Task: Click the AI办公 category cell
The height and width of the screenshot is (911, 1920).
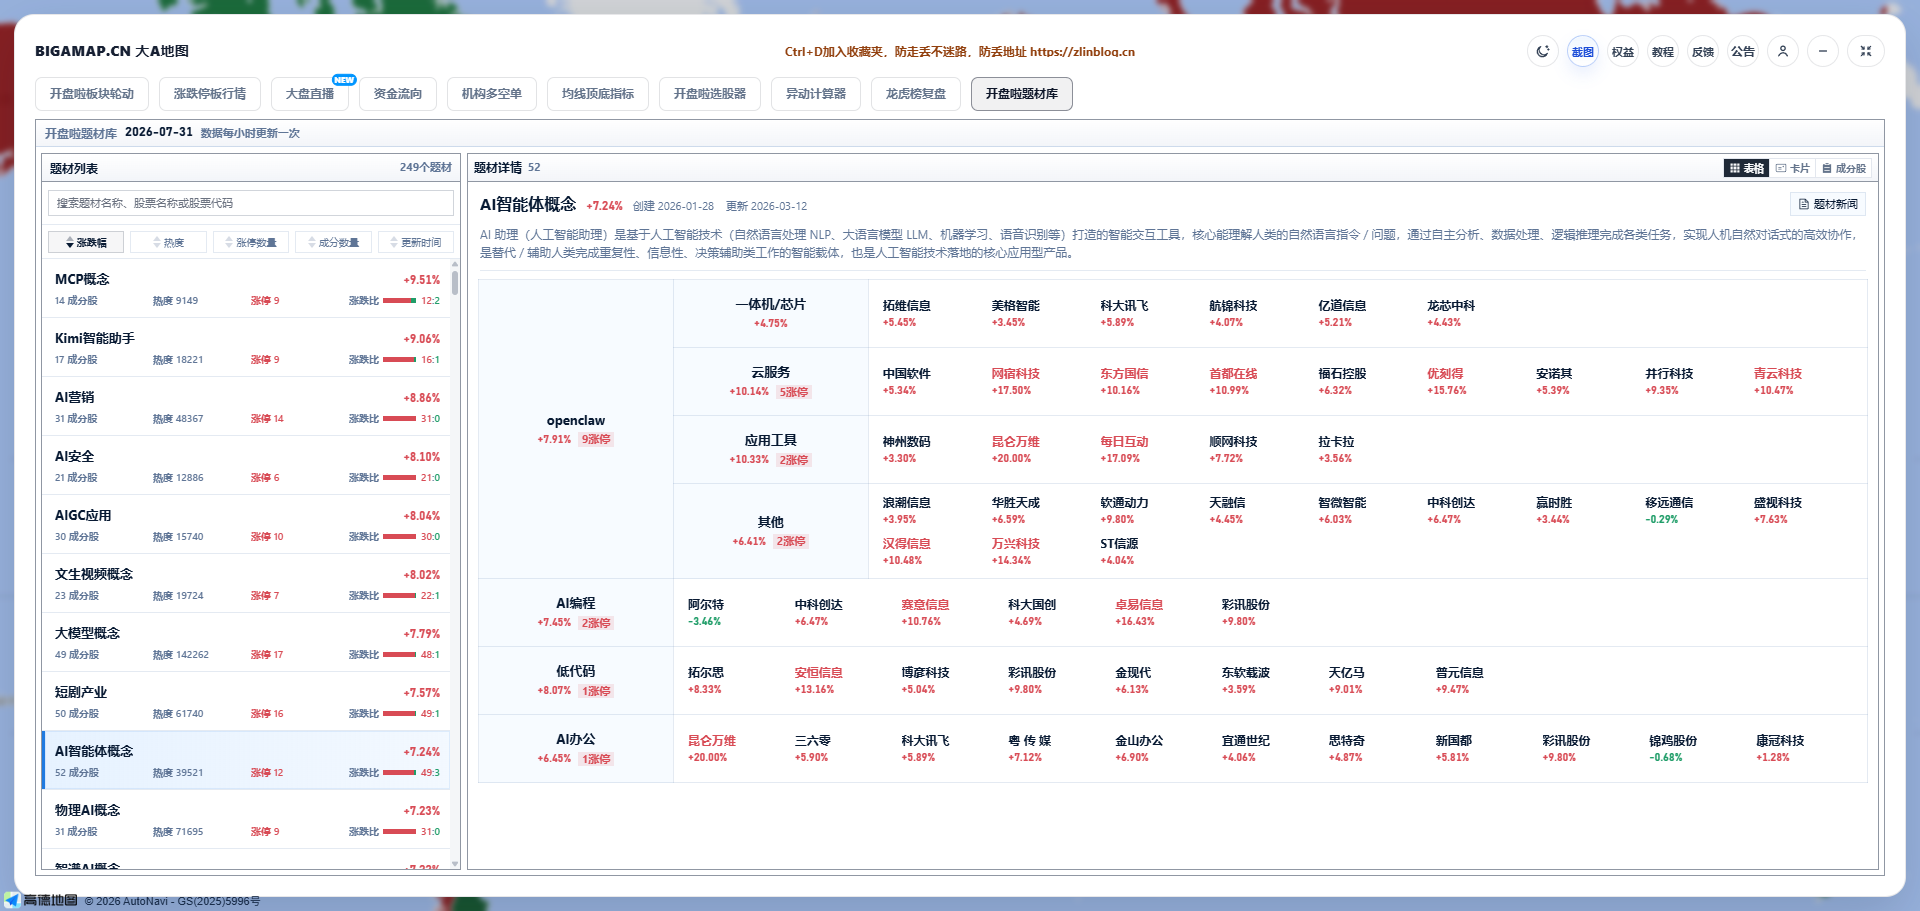Action: tap(576, 748)
